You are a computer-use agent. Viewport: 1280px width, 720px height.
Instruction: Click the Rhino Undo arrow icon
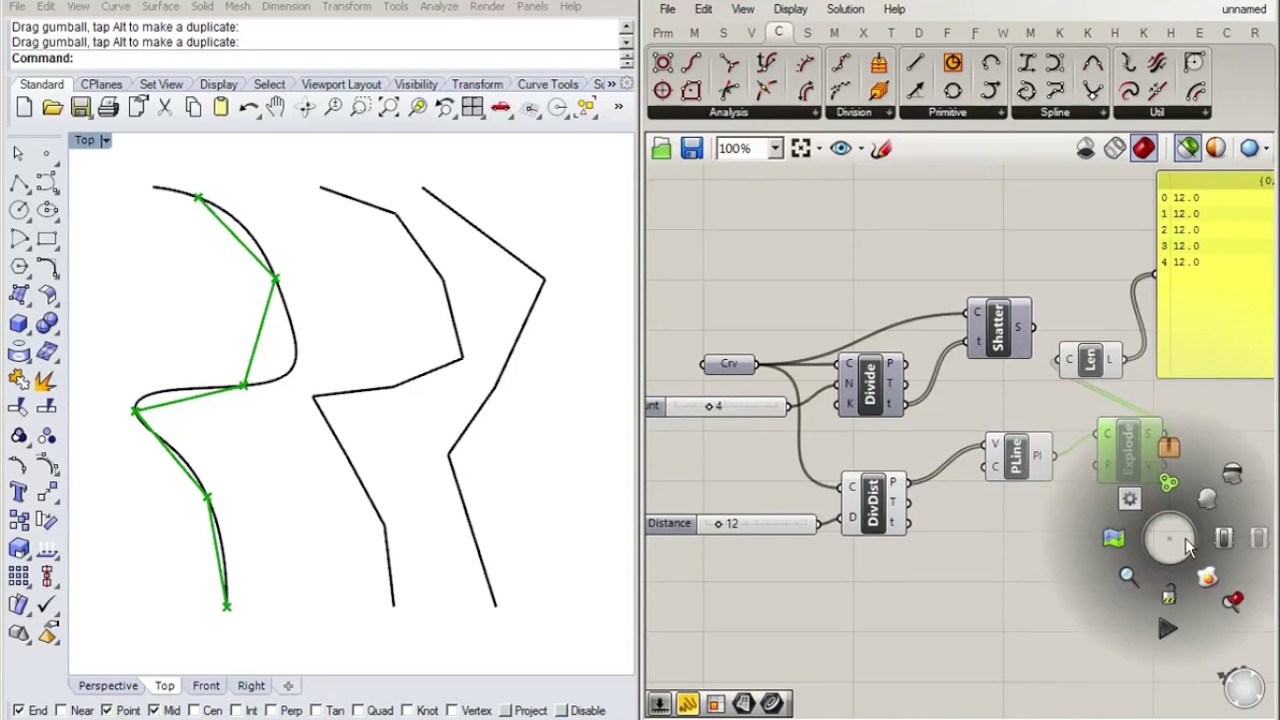tap(248, 108)
